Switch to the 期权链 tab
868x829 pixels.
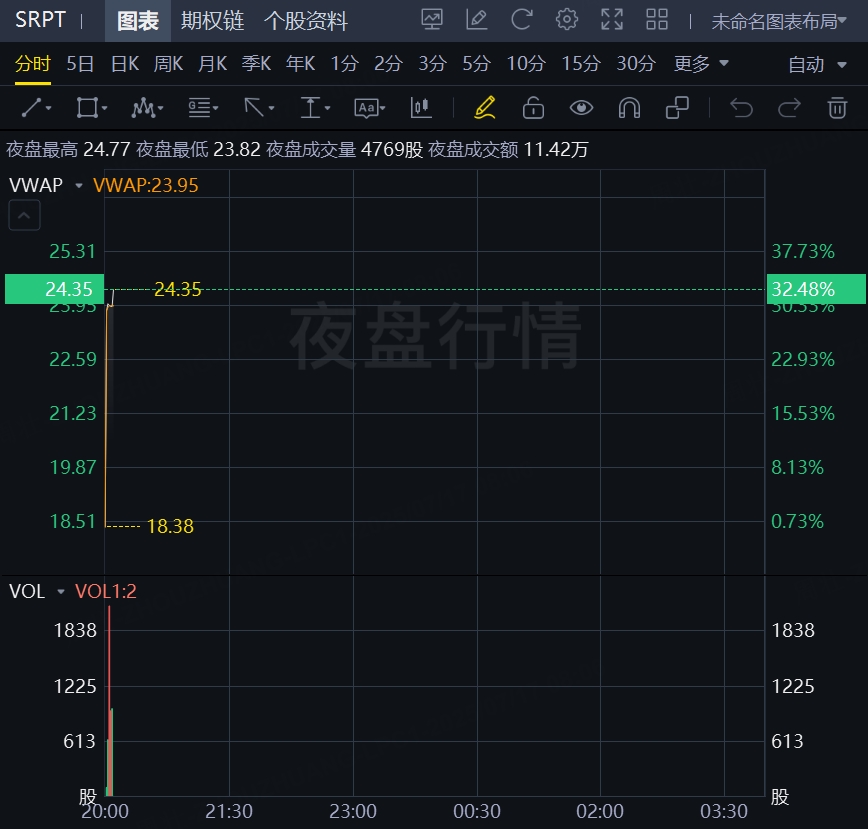click(212, 20)
